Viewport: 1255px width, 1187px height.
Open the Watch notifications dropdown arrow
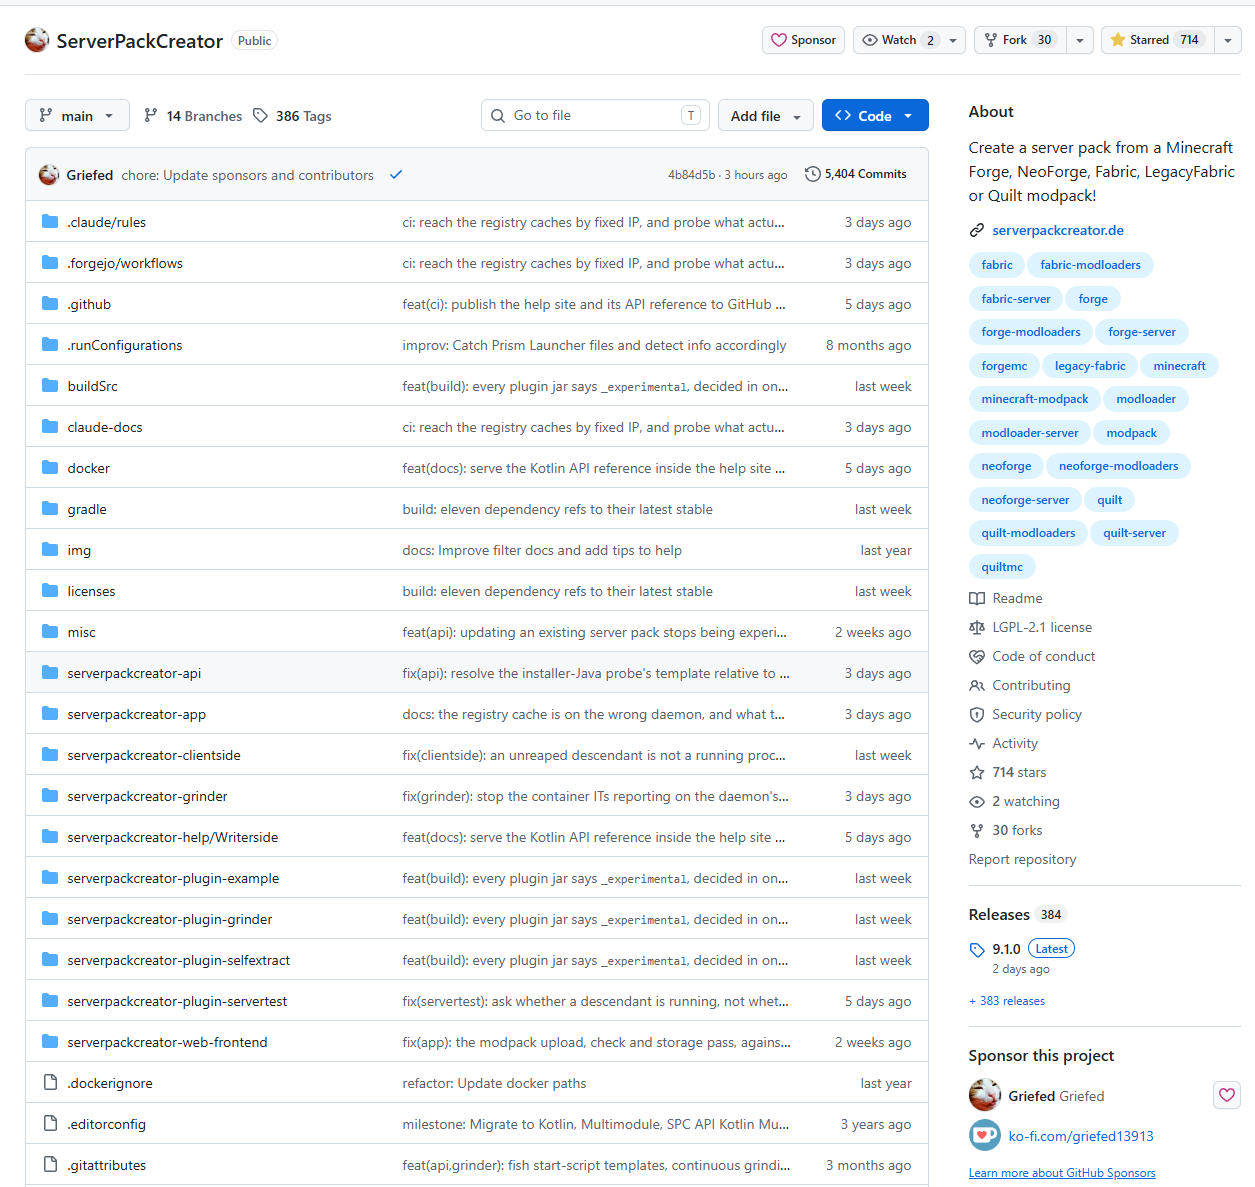coord(953,40)
